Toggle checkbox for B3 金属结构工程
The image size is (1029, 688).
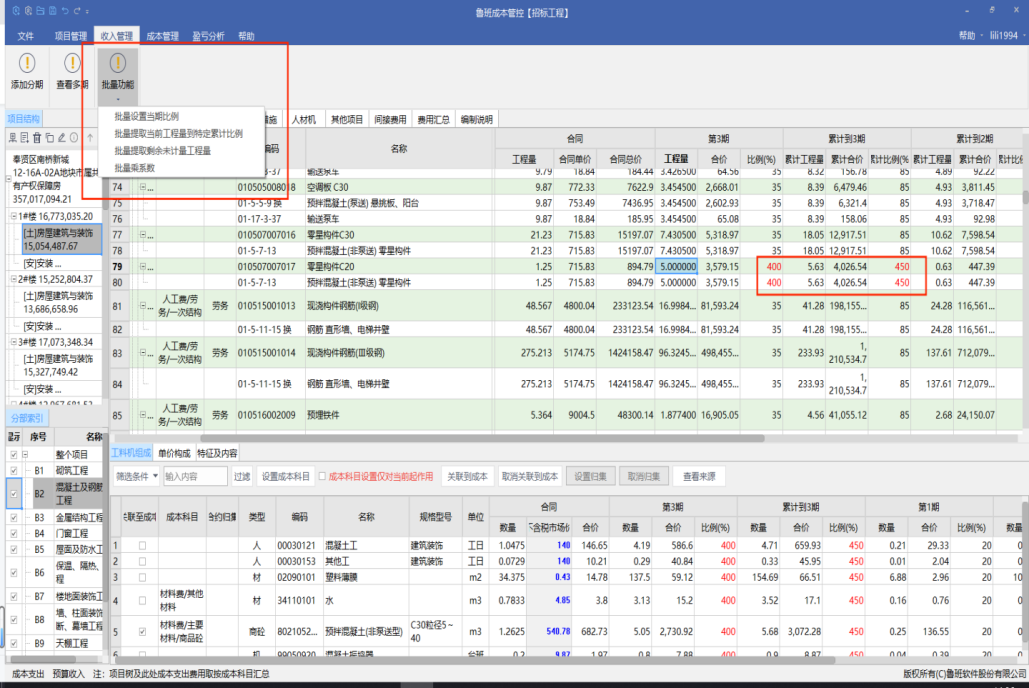(x=14, y=517)
